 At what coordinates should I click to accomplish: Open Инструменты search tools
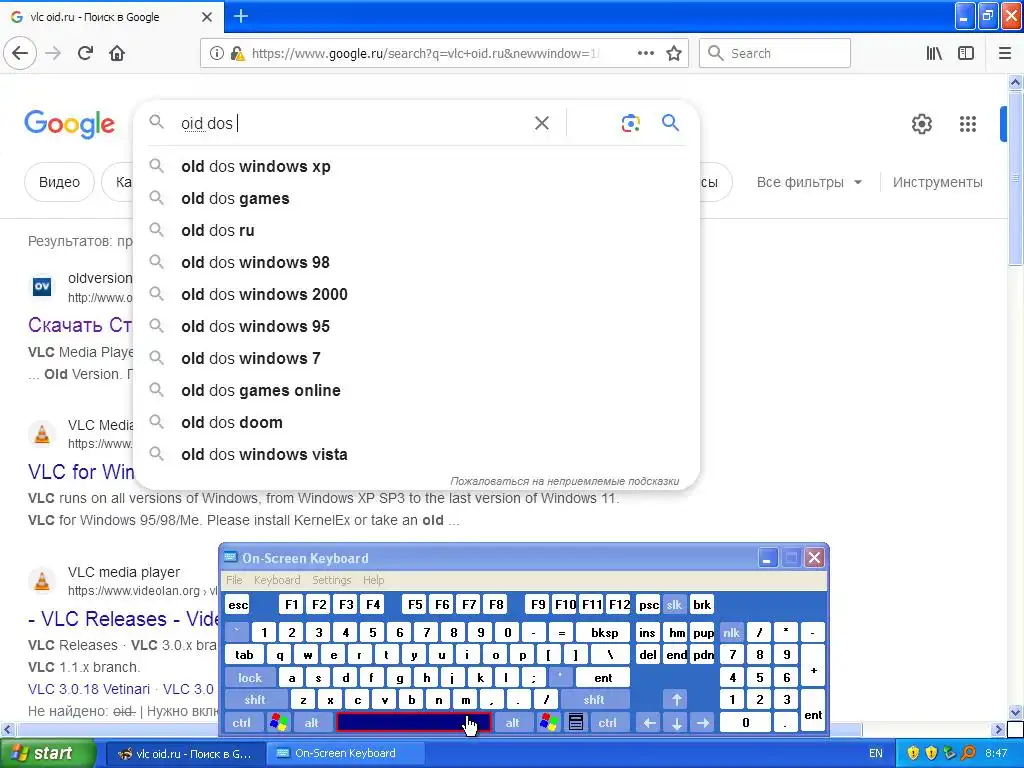point(937,182)
